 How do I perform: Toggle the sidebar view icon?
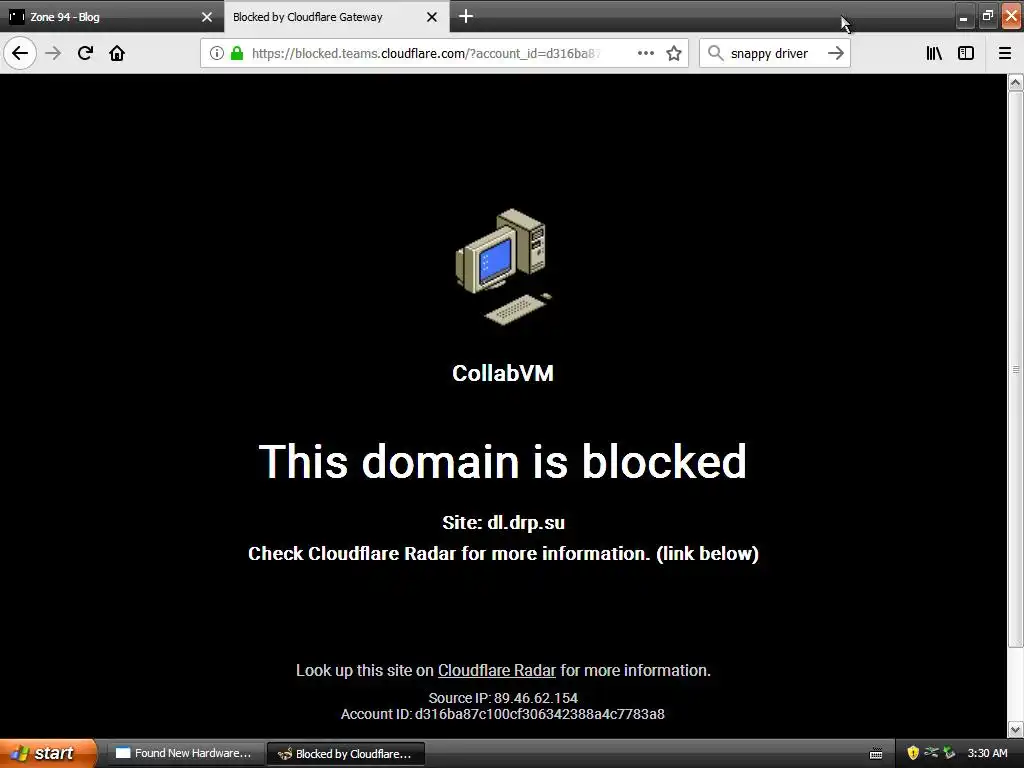(966, 53)
